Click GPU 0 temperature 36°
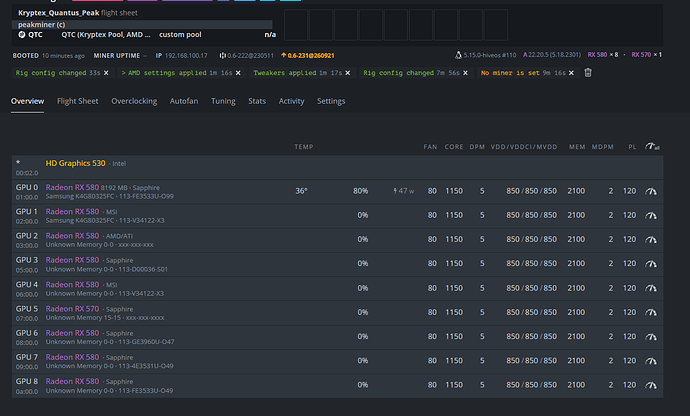690x416 pixels. coord(301,191)
